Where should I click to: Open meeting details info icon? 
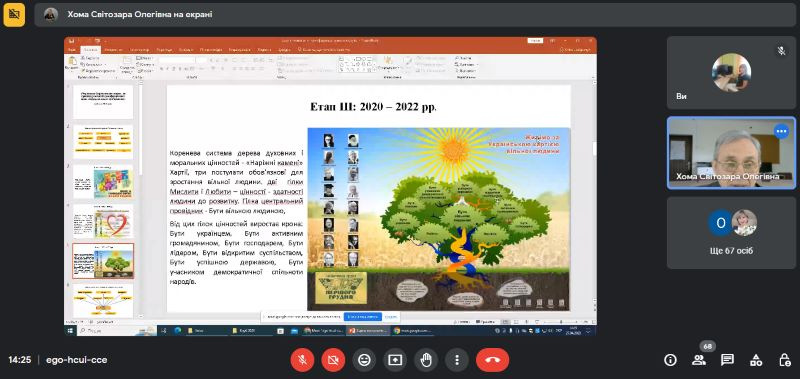coord(670,360)
